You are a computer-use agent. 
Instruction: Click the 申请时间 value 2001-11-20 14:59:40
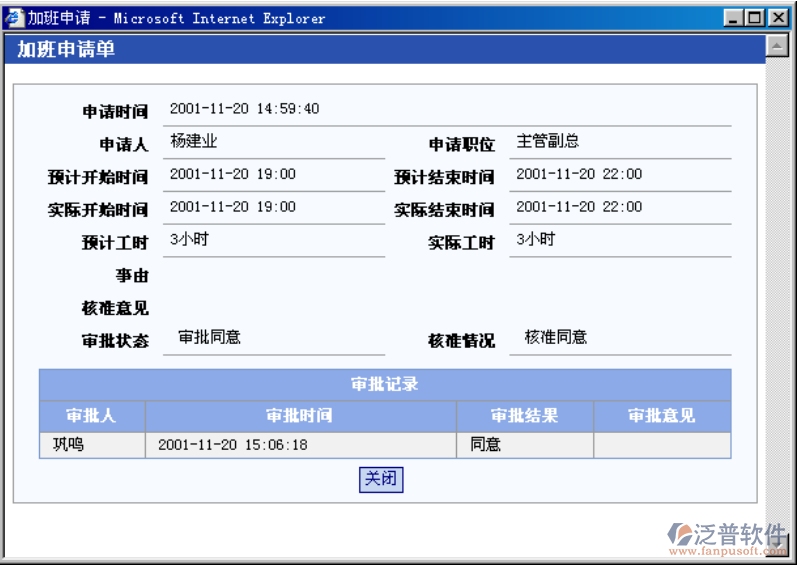(244, 109)
